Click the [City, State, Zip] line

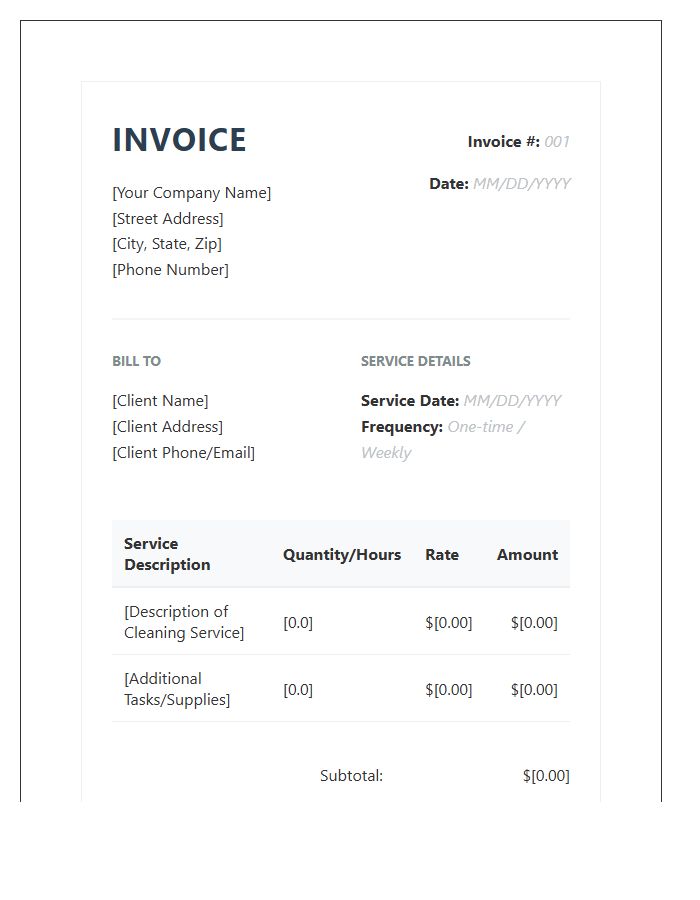point(167,244)
